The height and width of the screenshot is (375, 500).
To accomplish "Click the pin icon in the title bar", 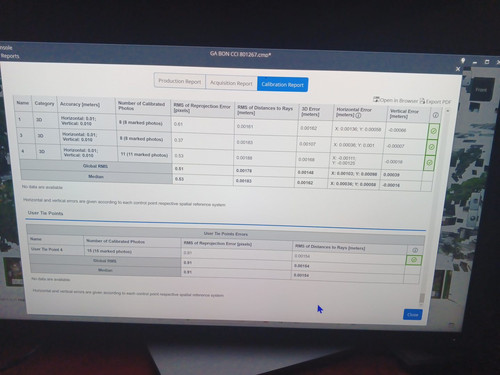I will pyautogui.click(x=463, y=61).
